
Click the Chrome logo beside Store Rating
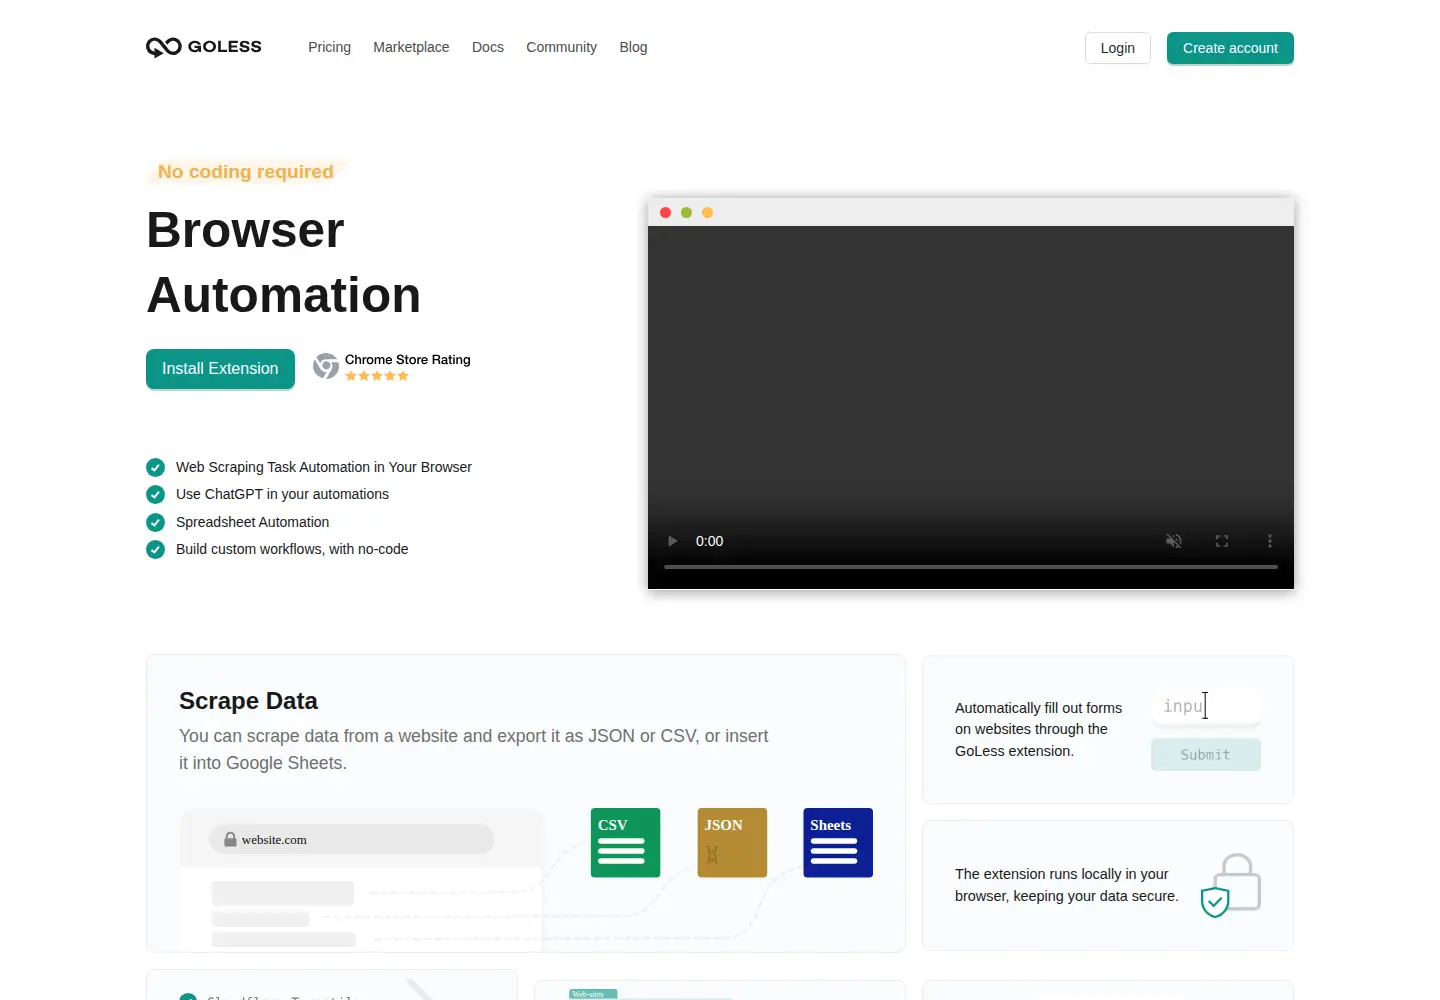326,367
